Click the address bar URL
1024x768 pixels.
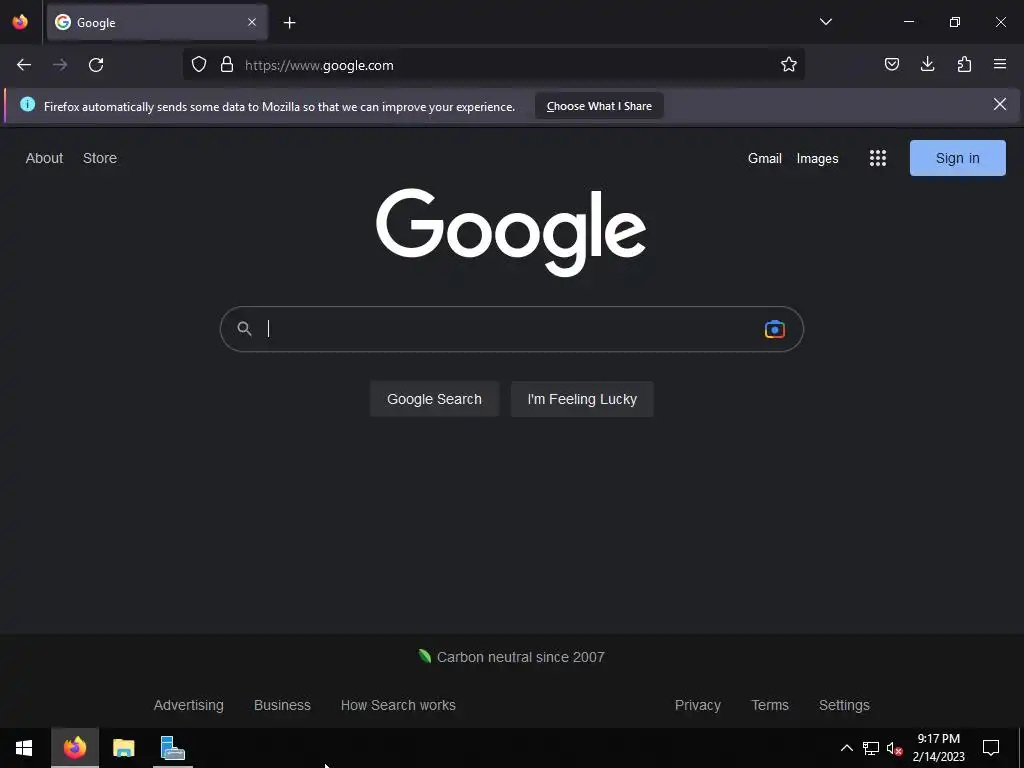(x=319, y=65)
